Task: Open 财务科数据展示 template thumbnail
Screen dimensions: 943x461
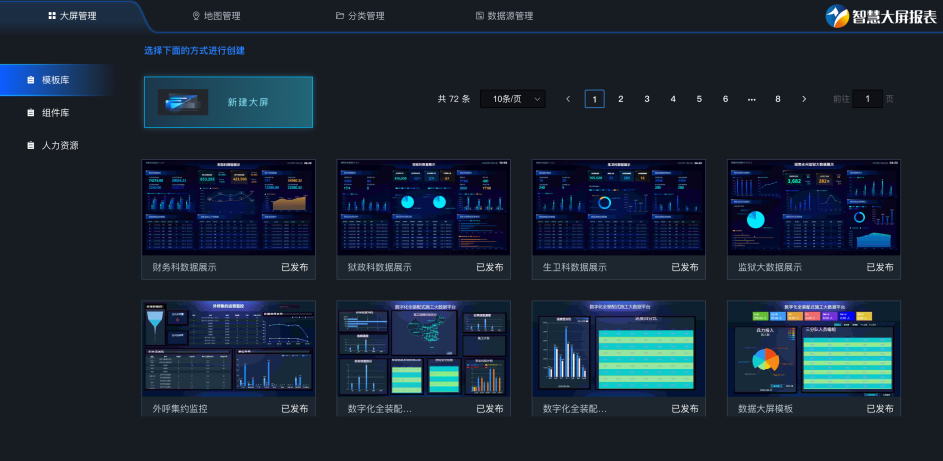Action: pos(229,207)
